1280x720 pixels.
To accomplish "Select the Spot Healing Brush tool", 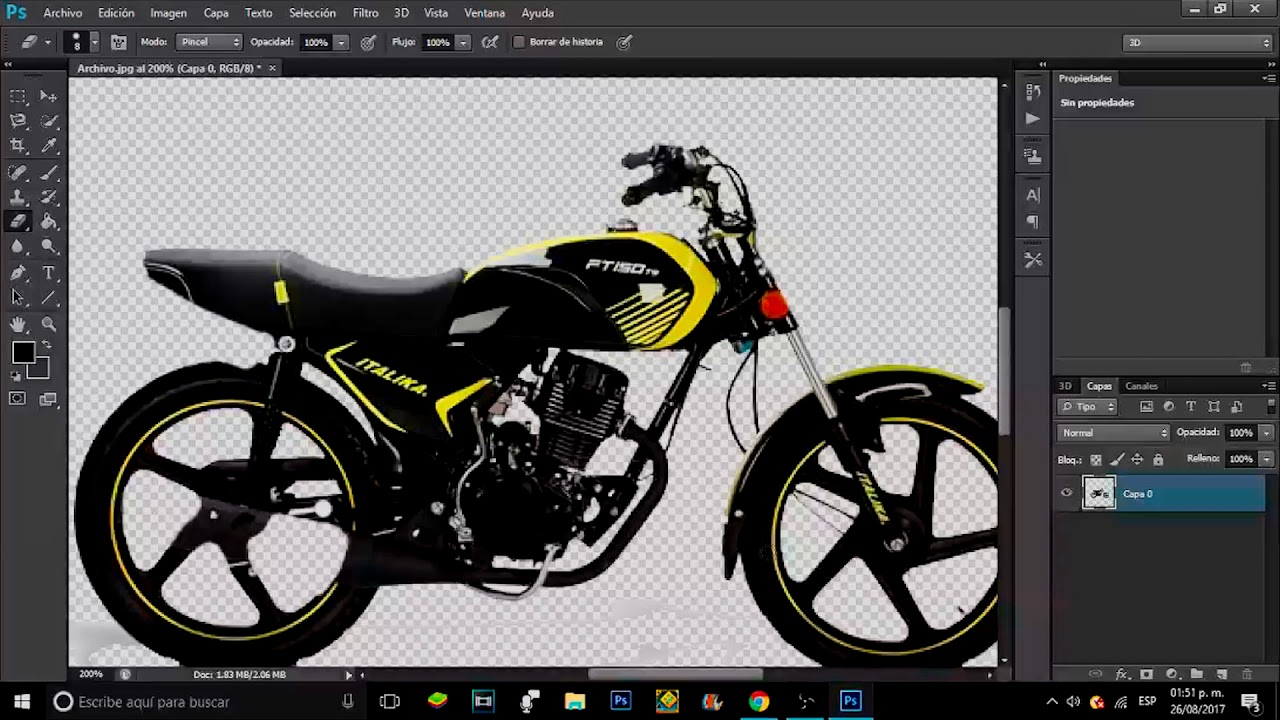I will pyautogui.click(x=18, y=173).
